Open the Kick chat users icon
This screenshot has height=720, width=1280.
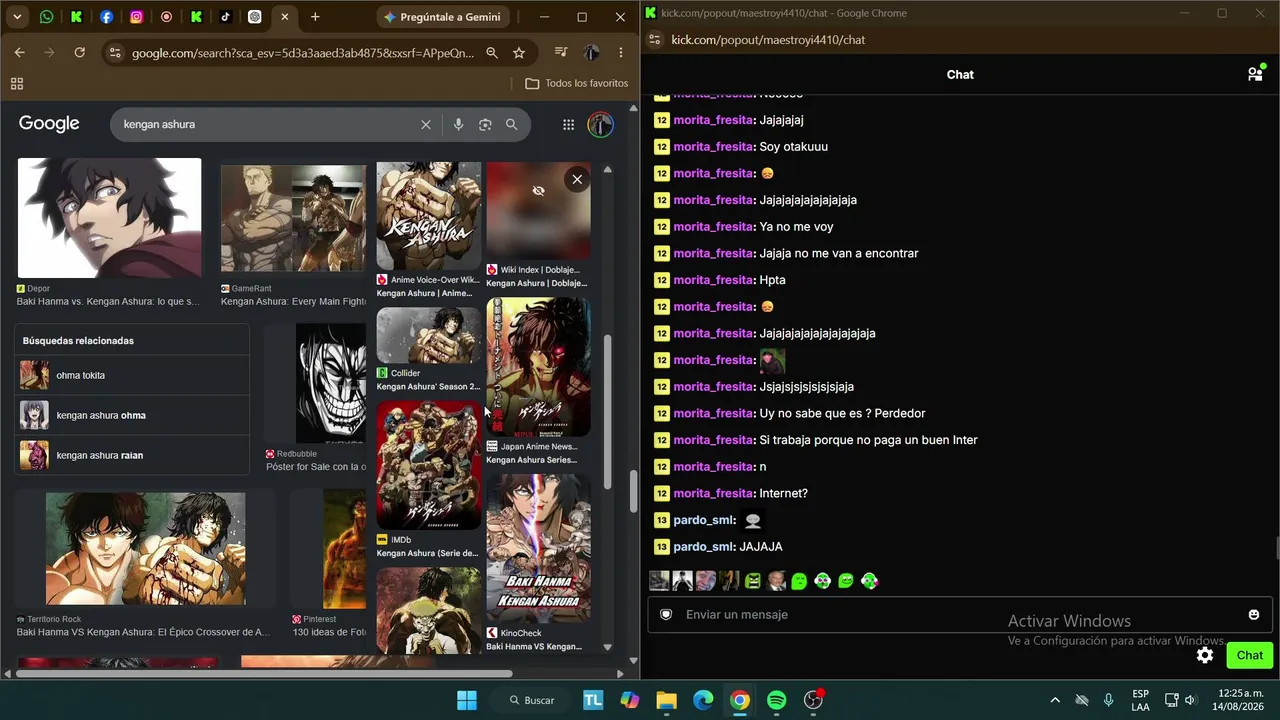(1255, 74)
